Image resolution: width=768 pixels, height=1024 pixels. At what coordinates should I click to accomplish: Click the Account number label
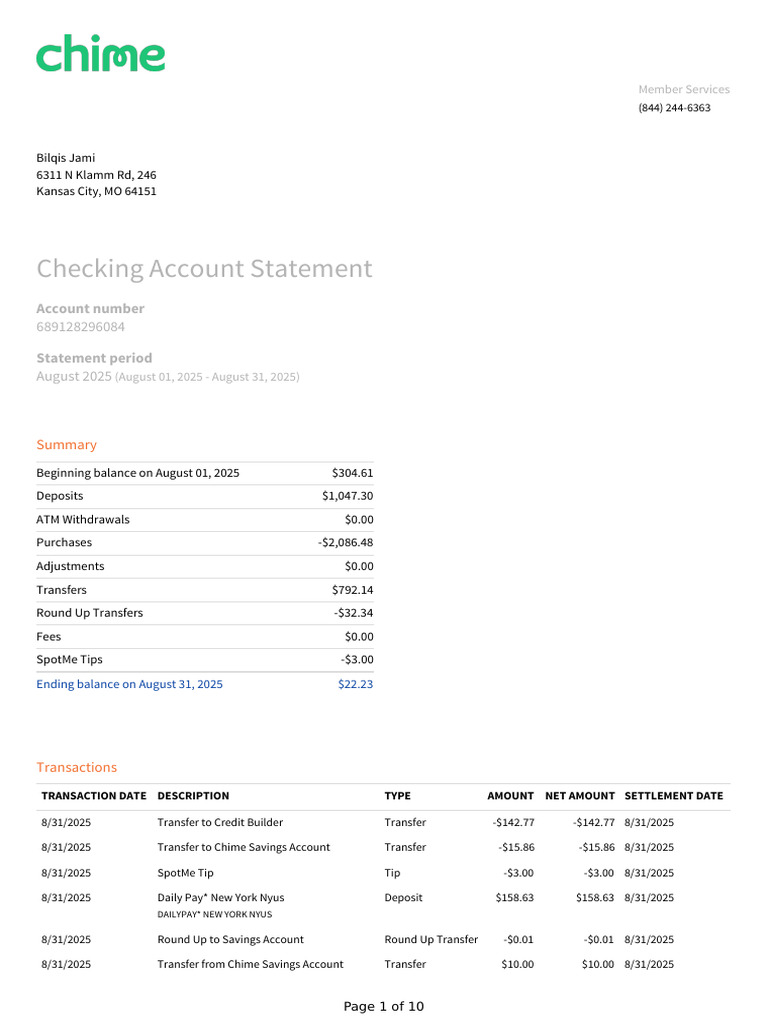click(90, 309)
